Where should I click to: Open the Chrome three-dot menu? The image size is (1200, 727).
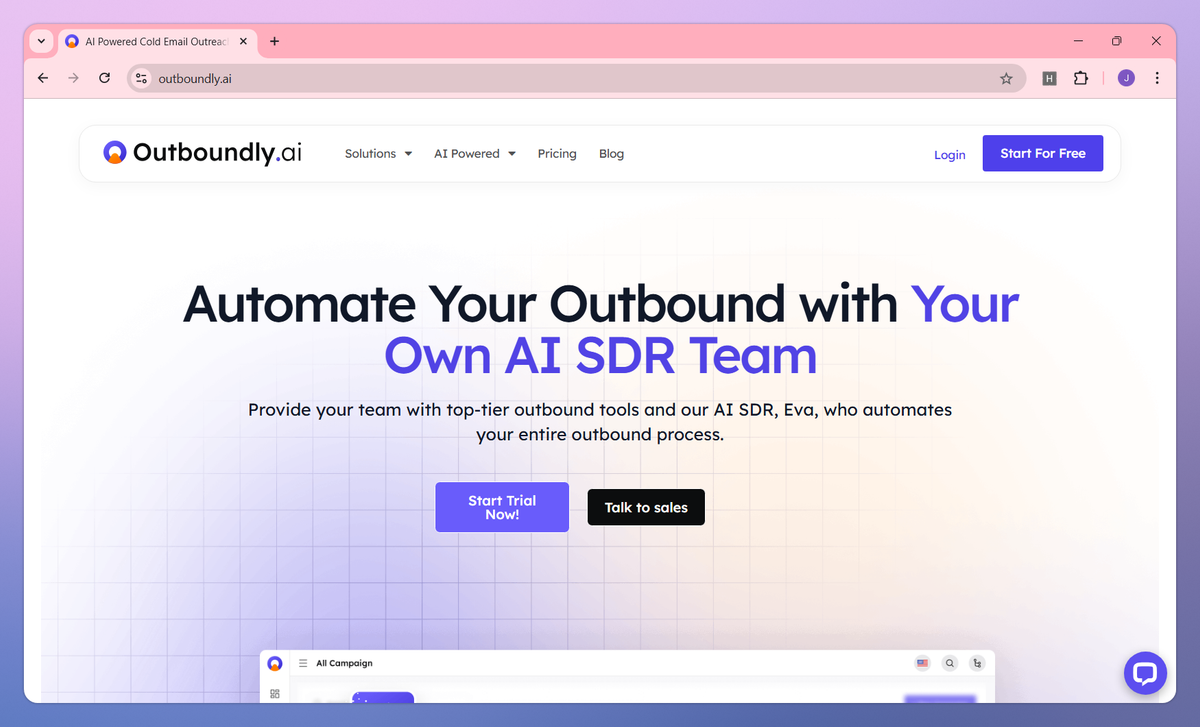pos(1157,78)
